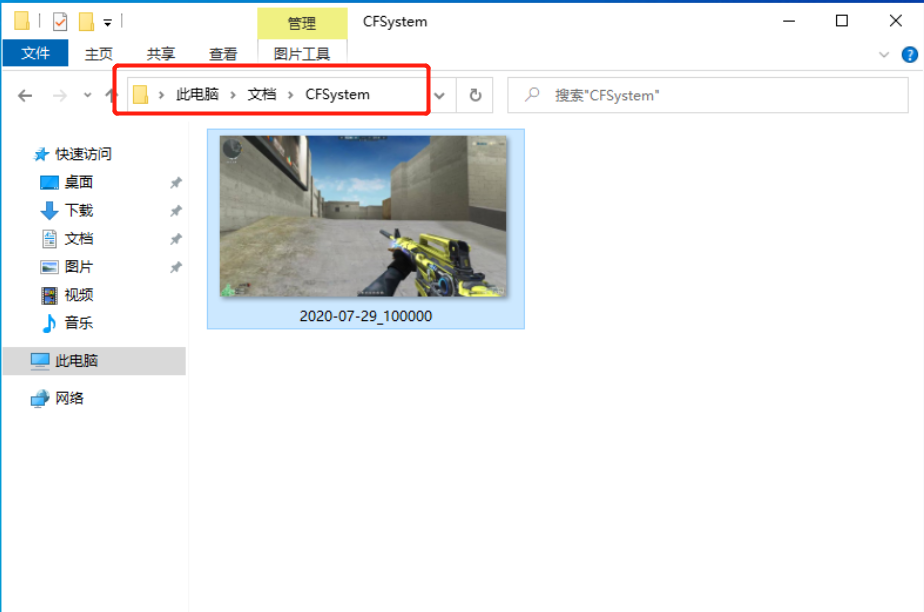Screen dimensions: 924x612
Task: Click the Properties checkmark quick access icon
Action: point(60,22)
